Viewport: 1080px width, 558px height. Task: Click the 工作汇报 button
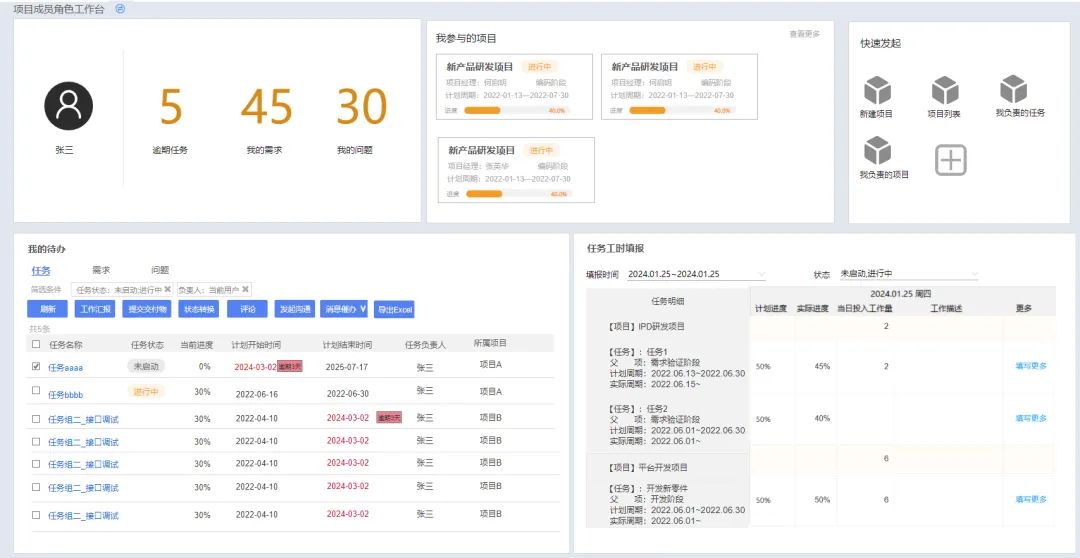point(95,309)
